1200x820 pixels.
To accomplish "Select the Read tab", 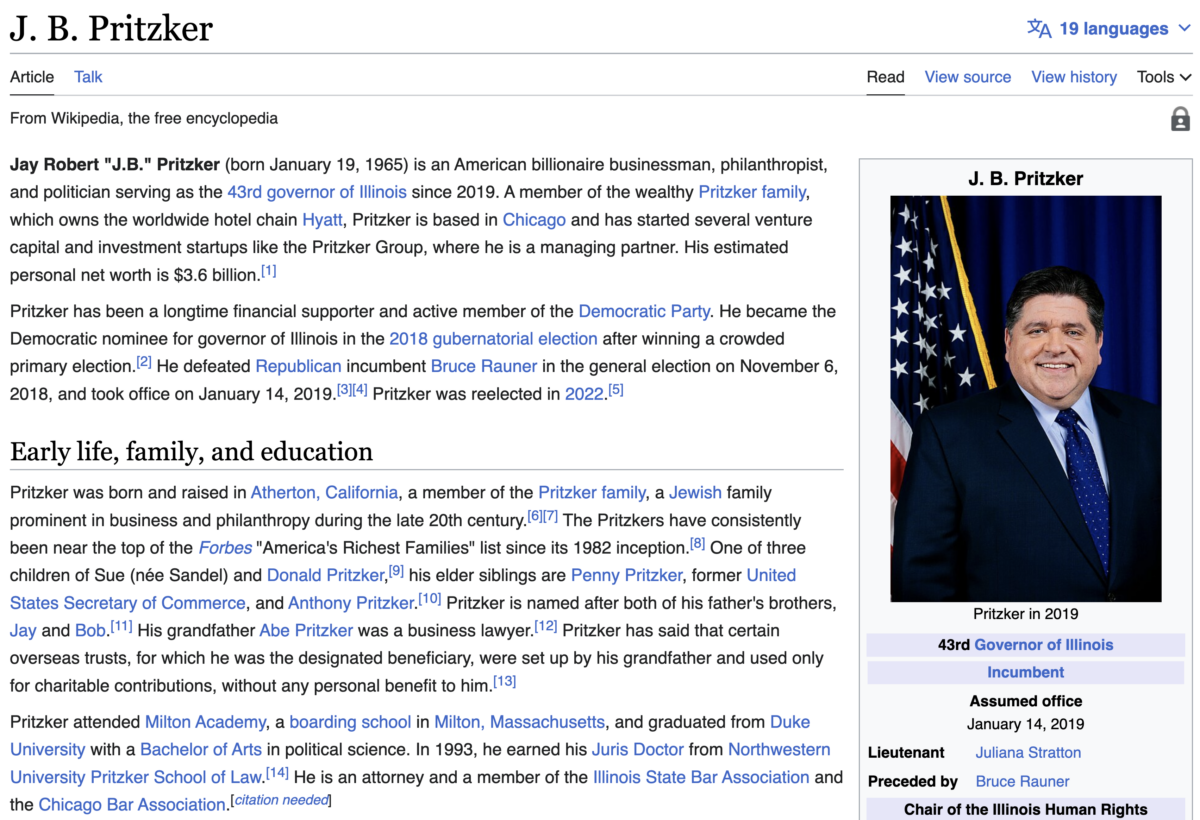I will (885, 77).
